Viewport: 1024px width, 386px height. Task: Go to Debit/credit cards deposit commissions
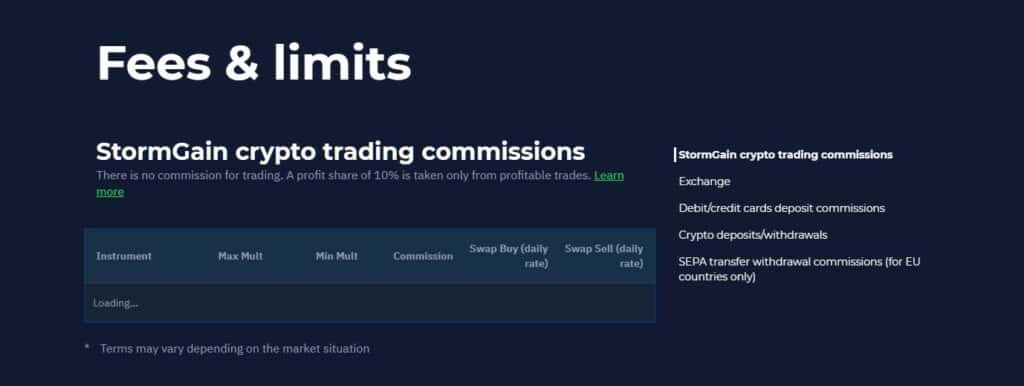click(782, 208)
